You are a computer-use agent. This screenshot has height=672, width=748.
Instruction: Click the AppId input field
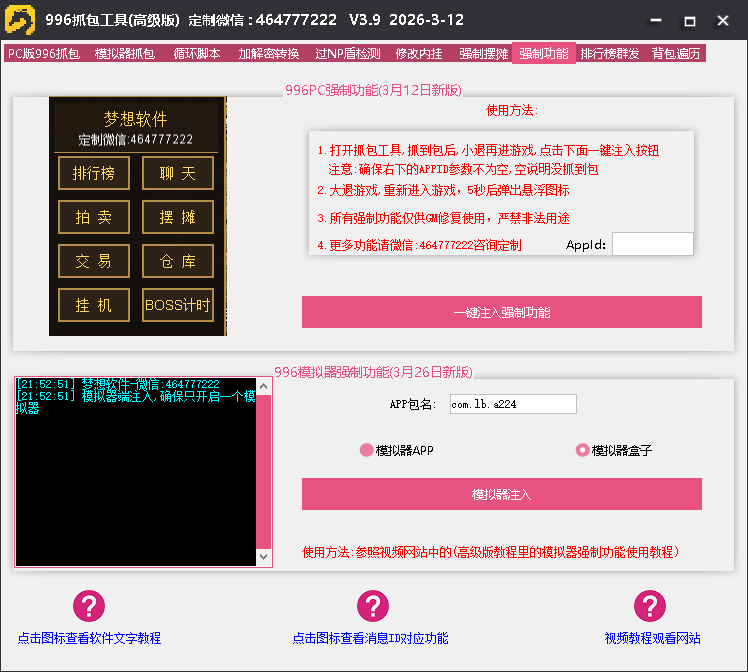tap(652, 244)
